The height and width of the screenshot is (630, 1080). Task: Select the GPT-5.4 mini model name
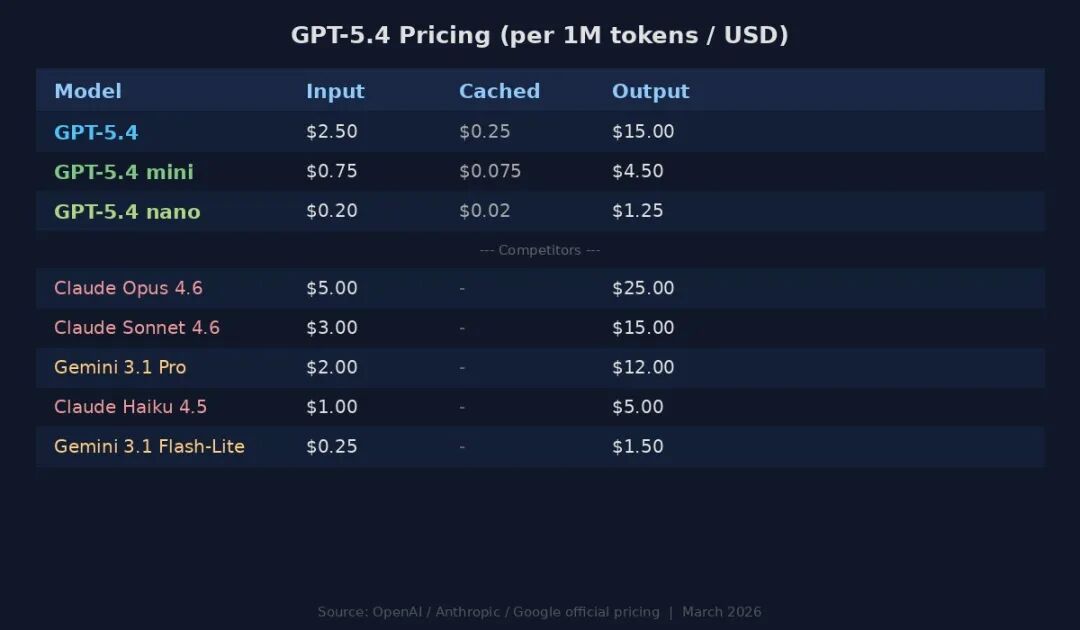click(124, 172)
